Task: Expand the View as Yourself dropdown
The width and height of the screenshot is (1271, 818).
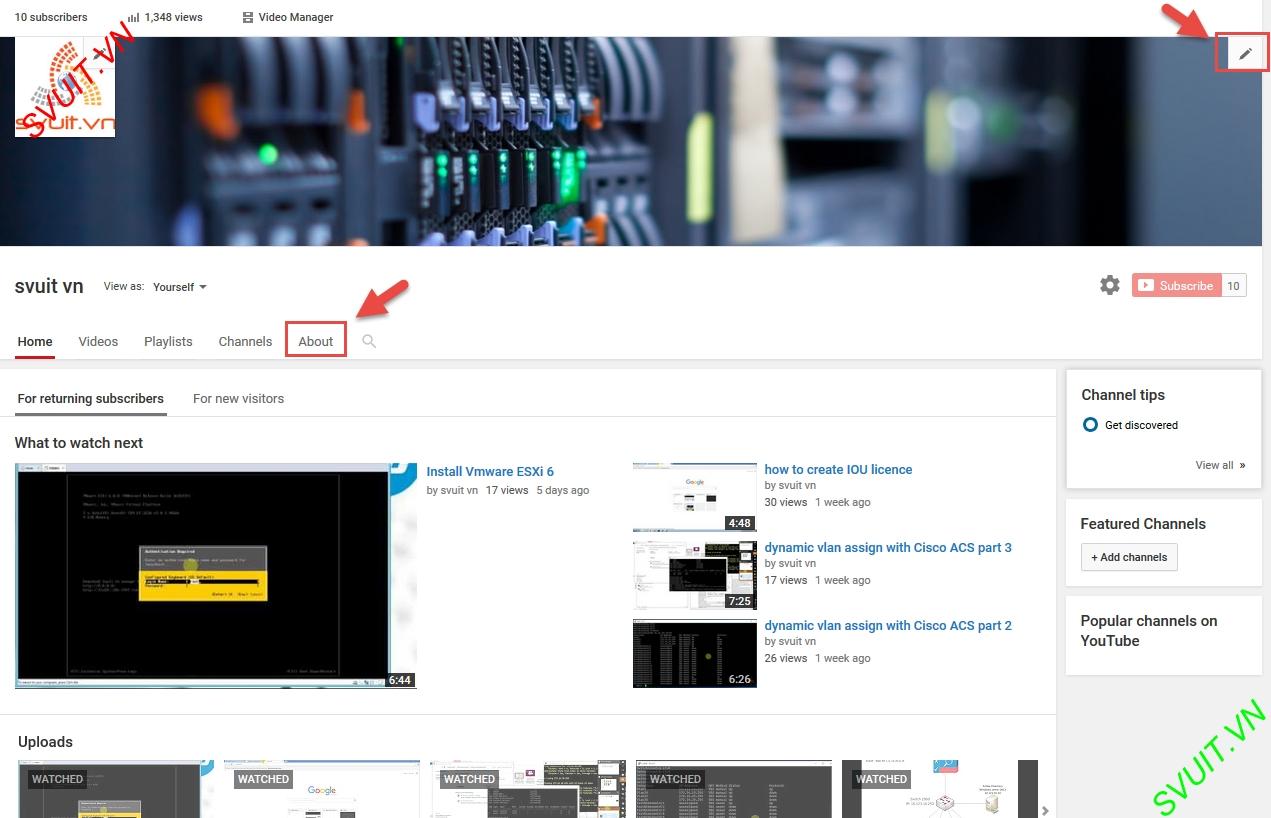Action: (180, 287)
